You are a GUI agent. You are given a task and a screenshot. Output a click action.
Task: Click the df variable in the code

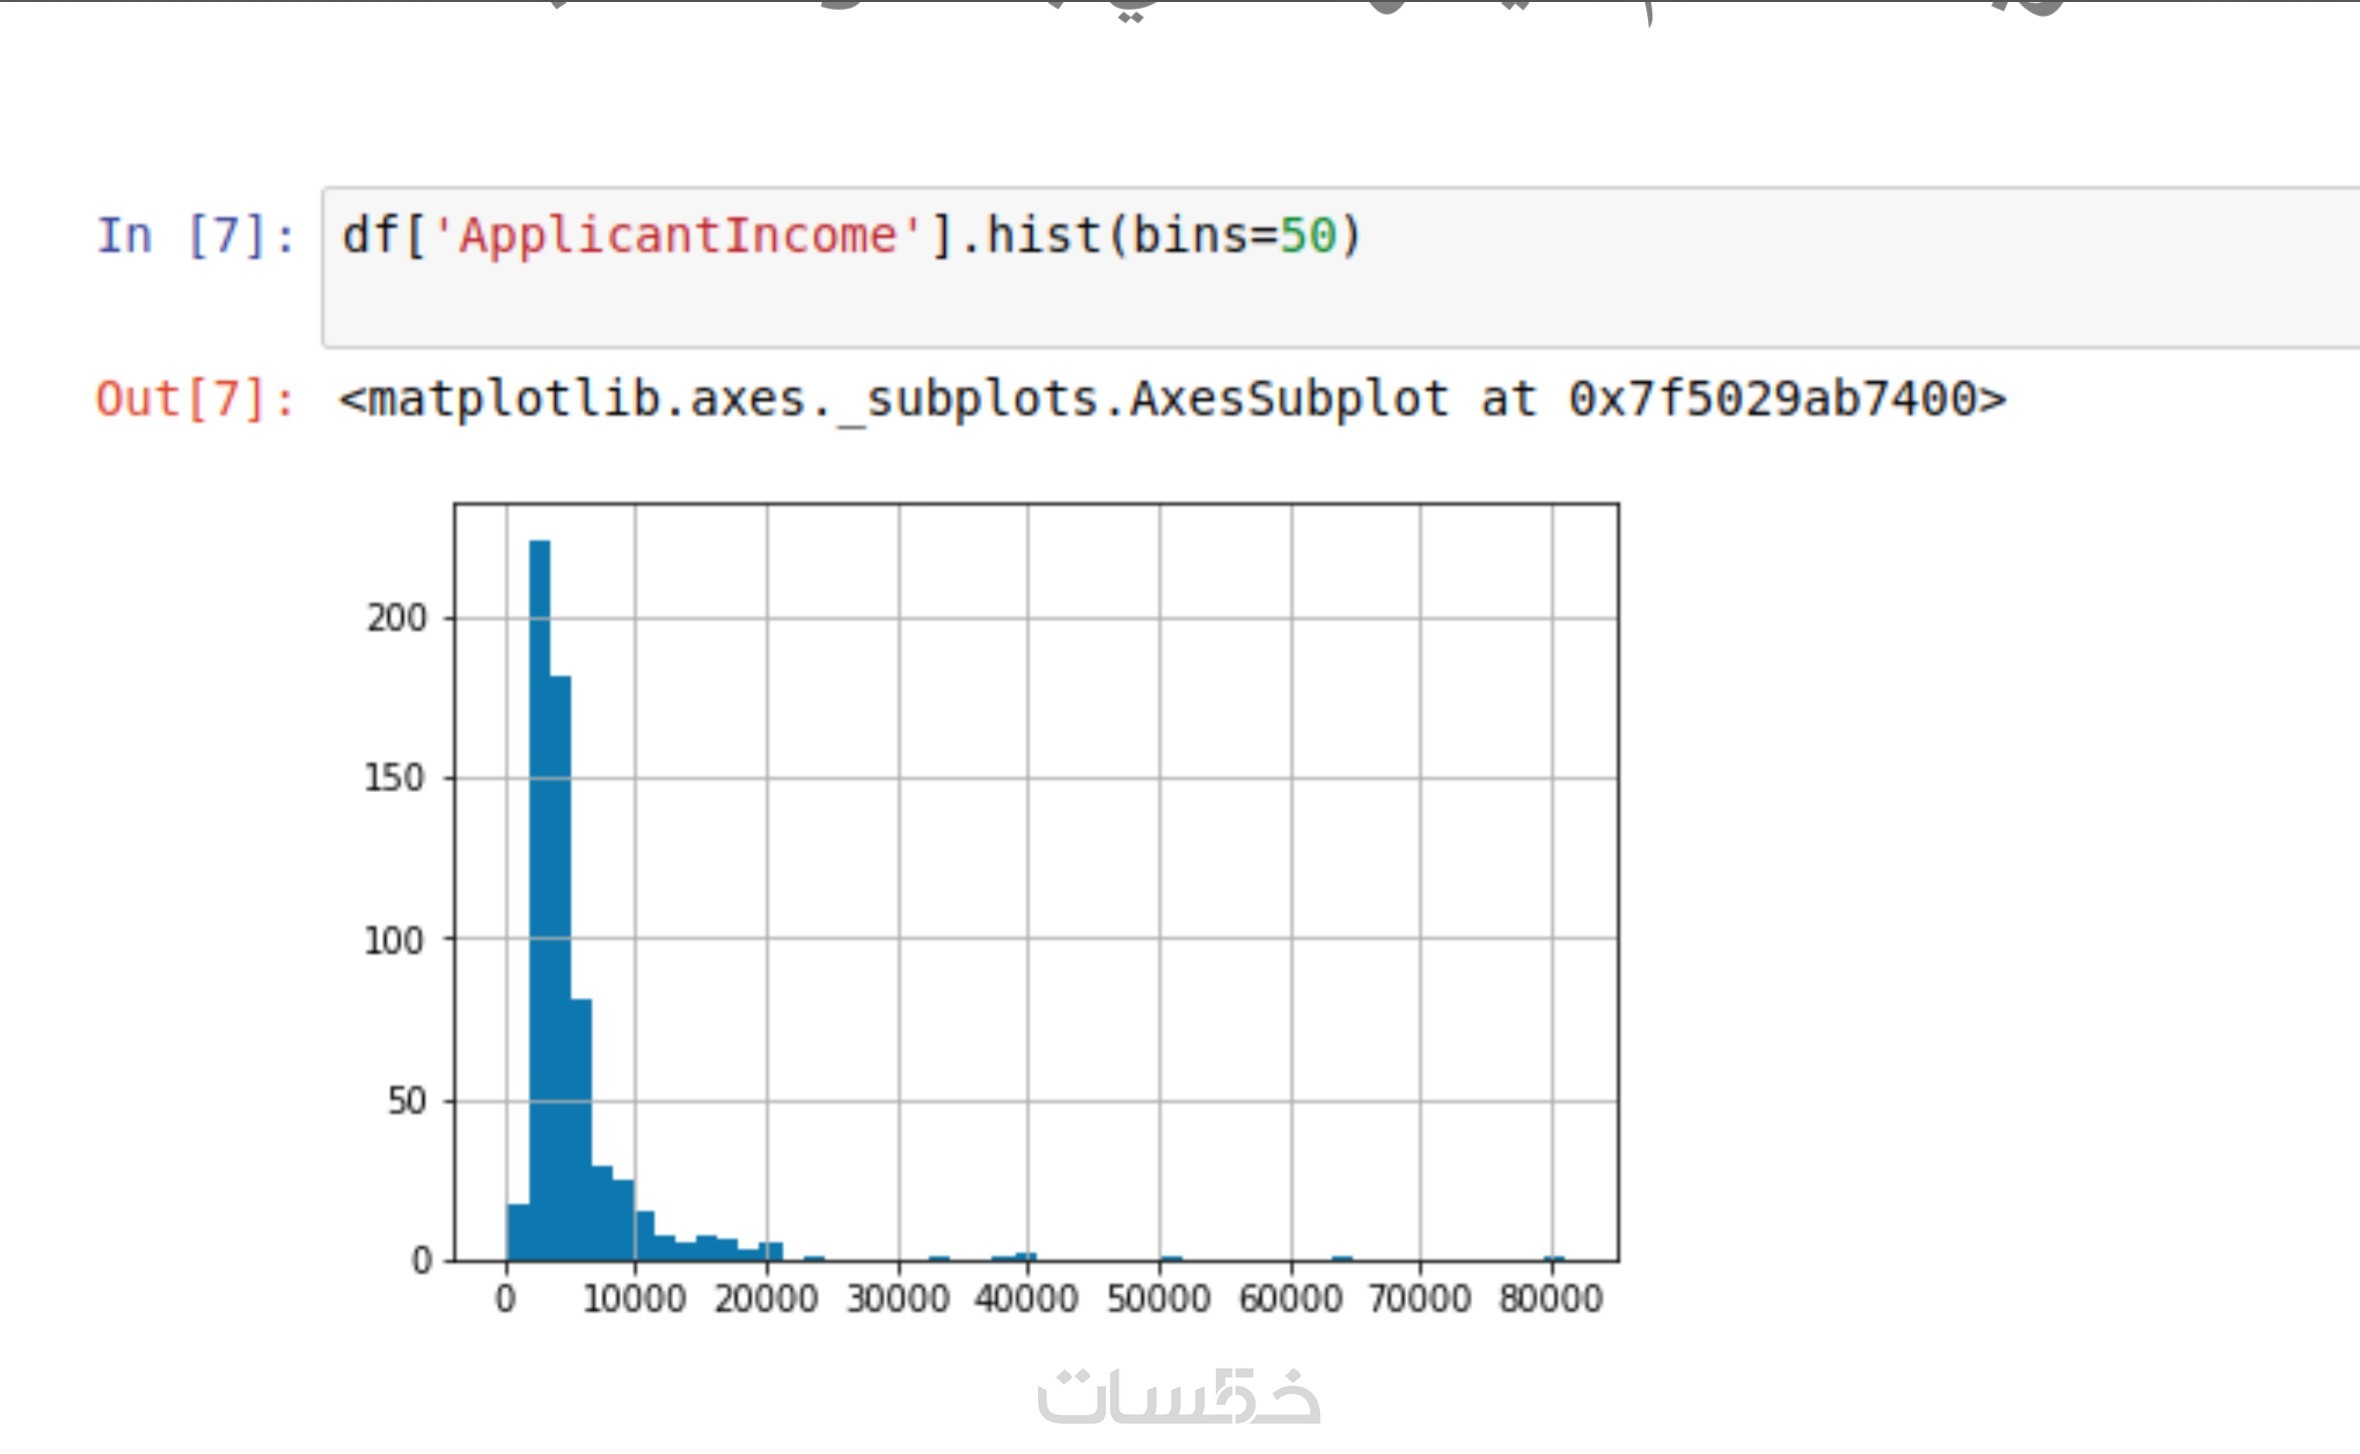pyautogui.click(x=370, y=237)
